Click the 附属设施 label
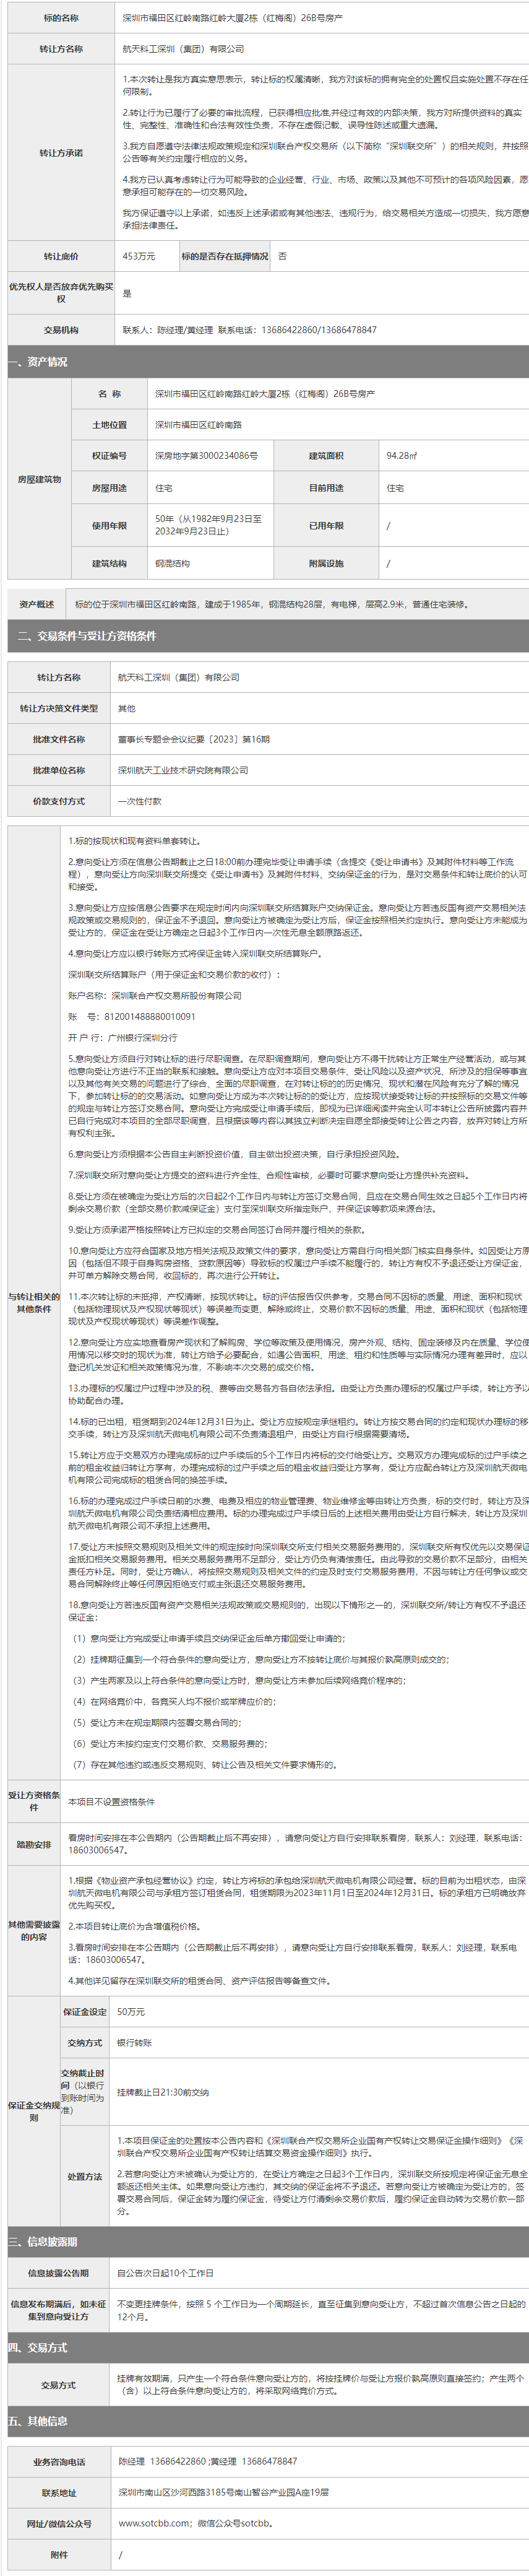Screen dimensions: 529x2576 [326, 564]
